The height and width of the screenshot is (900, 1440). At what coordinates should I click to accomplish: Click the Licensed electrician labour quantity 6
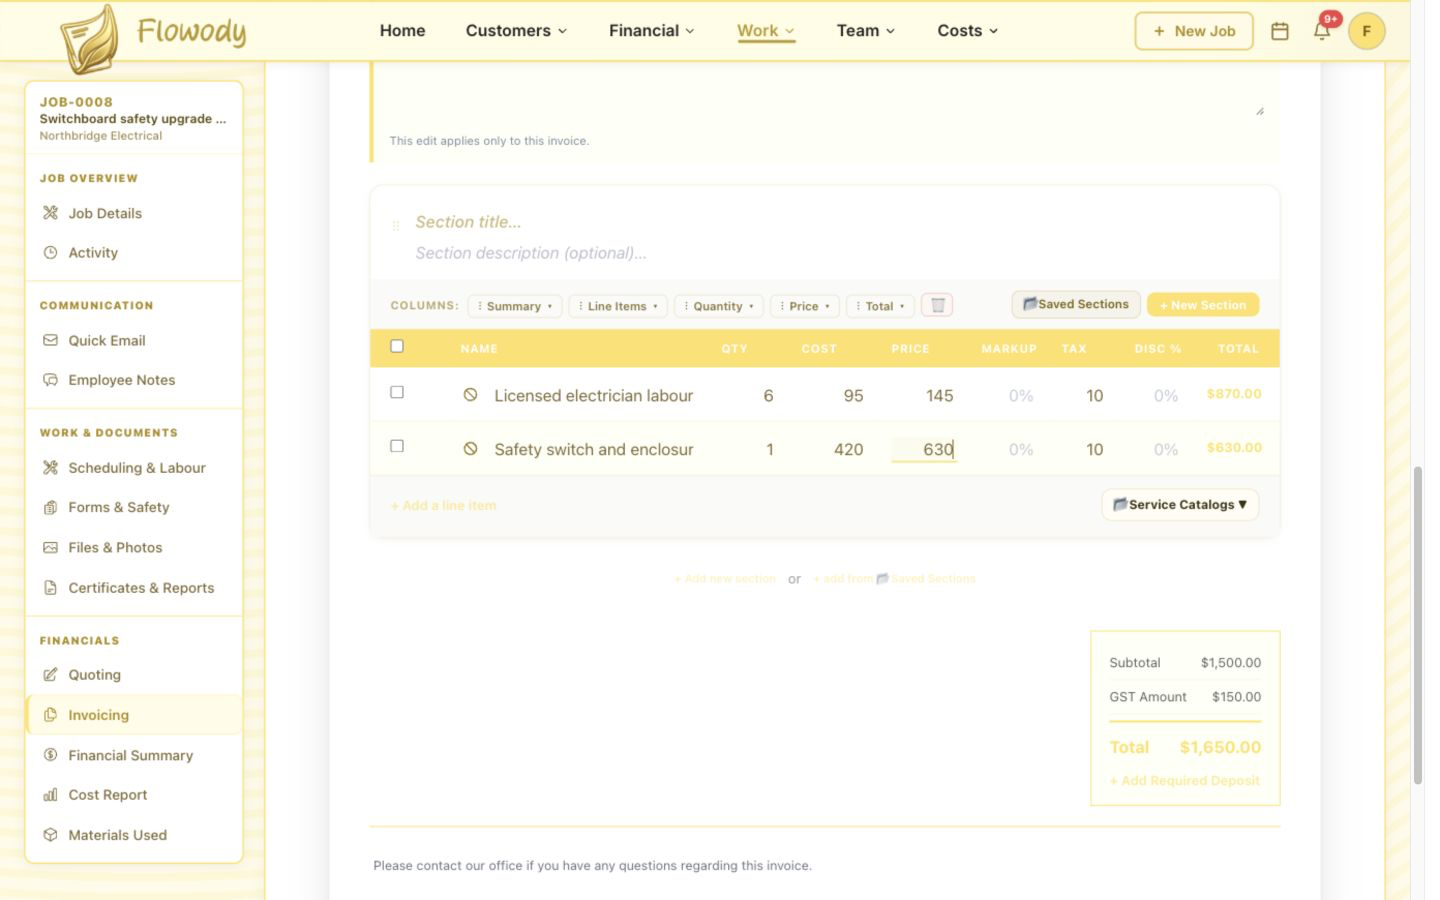(x=768, y=396)
